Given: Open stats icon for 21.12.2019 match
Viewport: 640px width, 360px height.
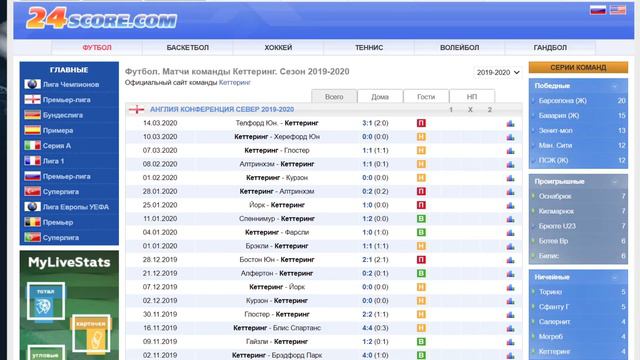Looking at the screenshot, I should coord(510,273).
